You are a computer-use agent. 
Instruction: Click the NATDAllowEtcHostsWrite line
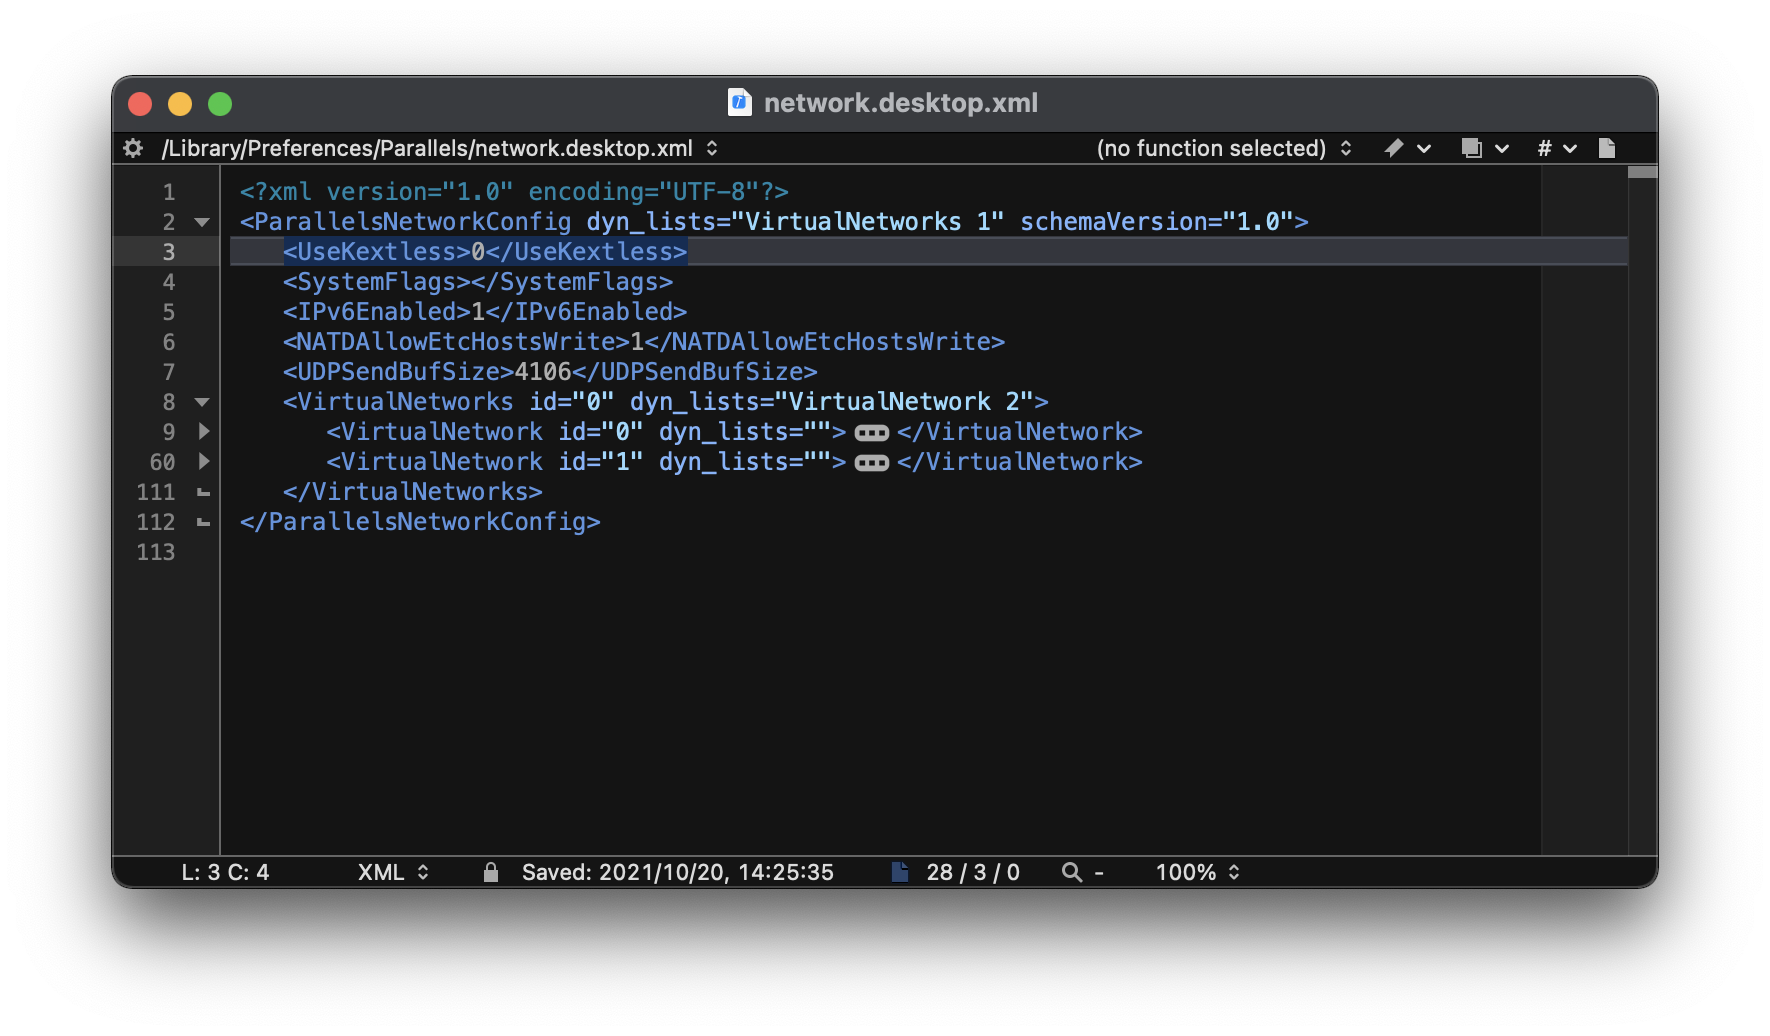(644, 342)
